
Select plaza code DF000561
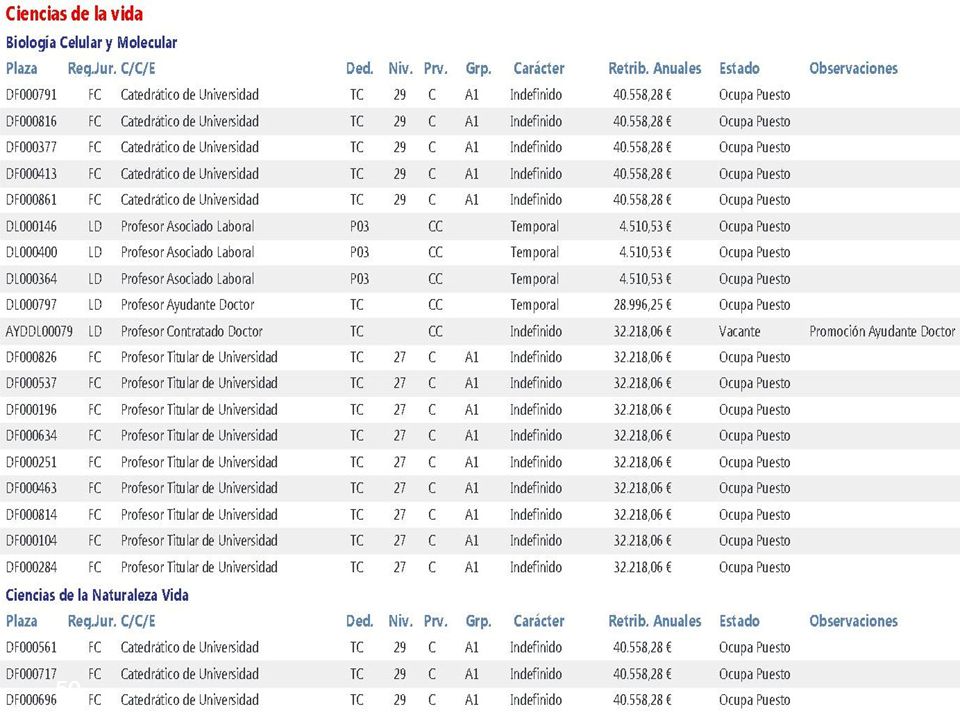(31, 648)
